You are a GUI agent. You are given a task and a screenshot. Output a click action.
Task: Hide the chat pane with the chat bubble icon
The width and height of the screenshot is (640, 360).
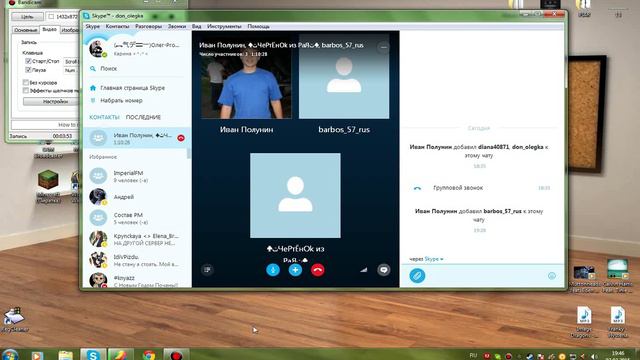pos(383,270)
